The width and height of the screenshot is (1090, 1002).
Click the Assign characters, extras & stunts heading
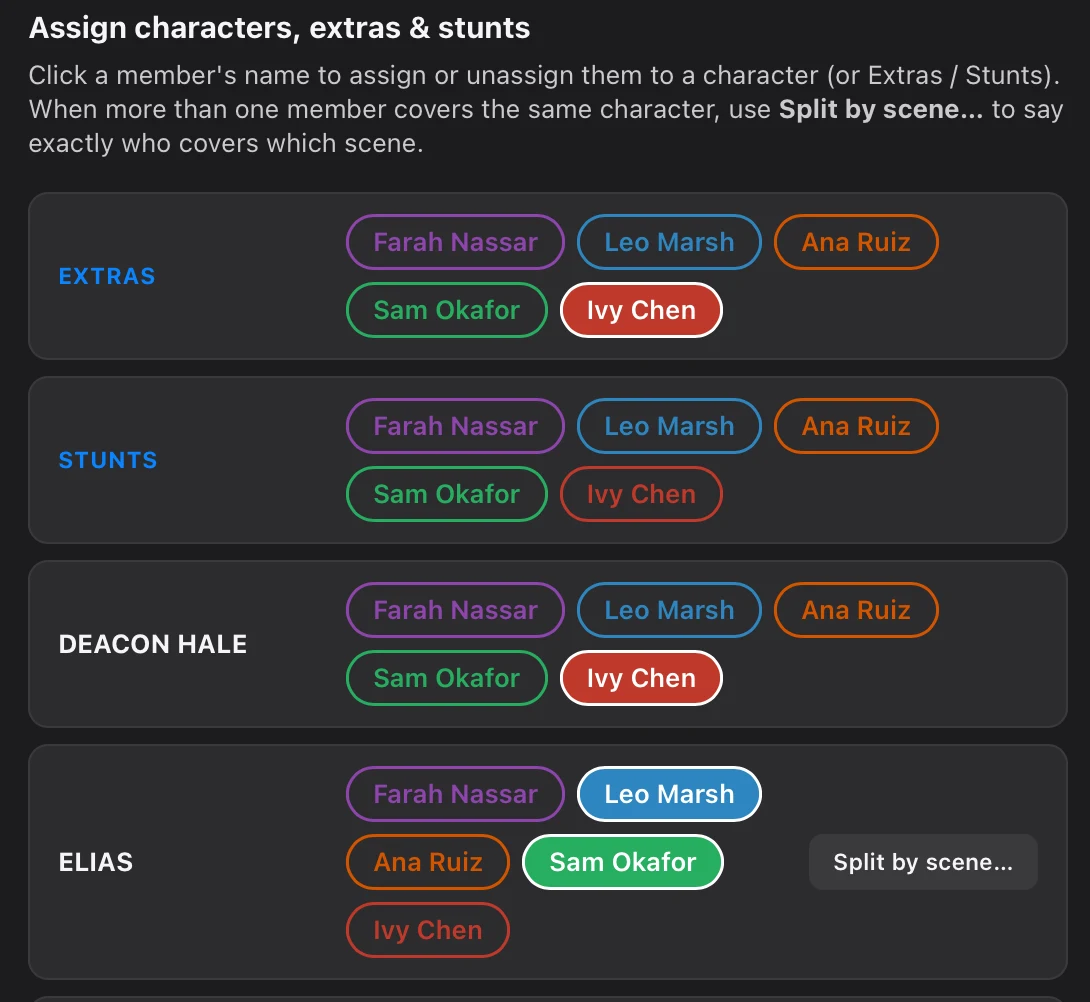click(x=279, y=29)
